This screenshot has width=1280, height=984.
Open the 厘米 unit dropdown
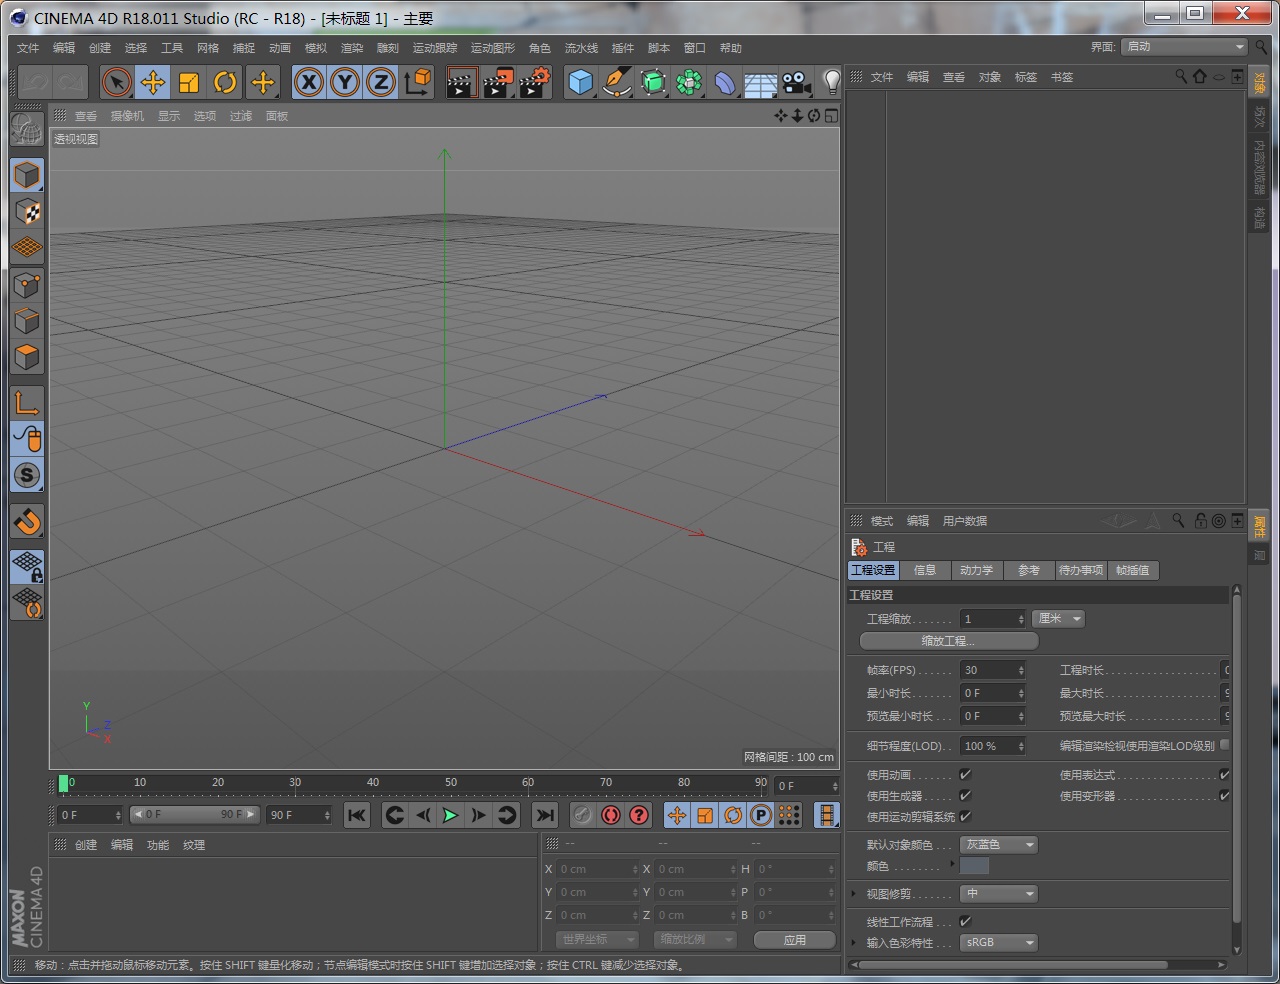(x=1058, y=618)
